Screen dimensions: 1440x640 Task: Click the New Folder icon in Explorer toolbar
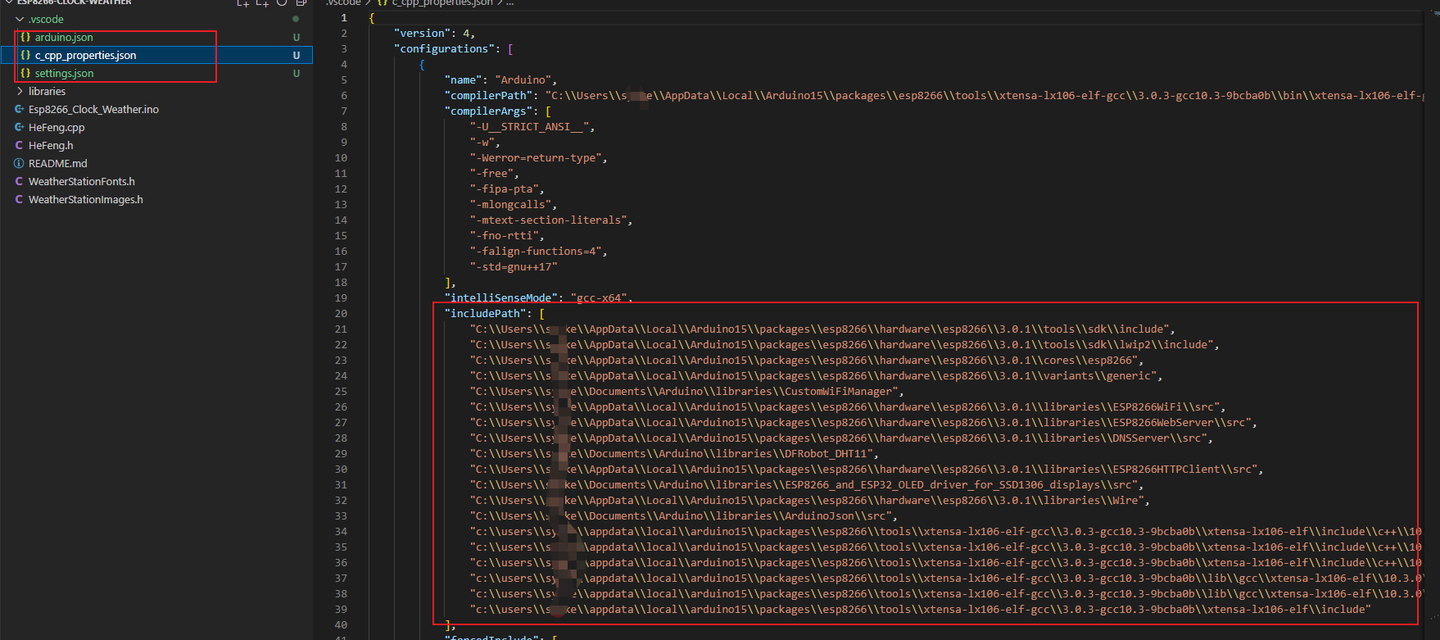[259, 4]
